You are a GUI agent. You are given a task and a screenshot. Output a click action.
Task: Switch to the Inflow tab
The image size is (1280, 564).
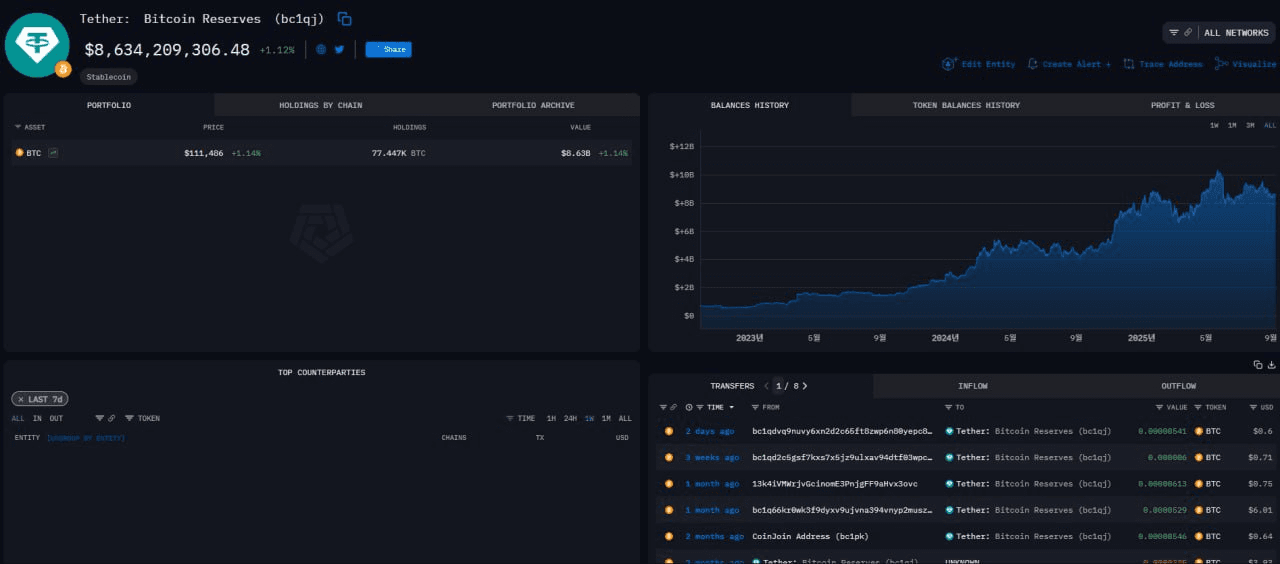(973, 386)
